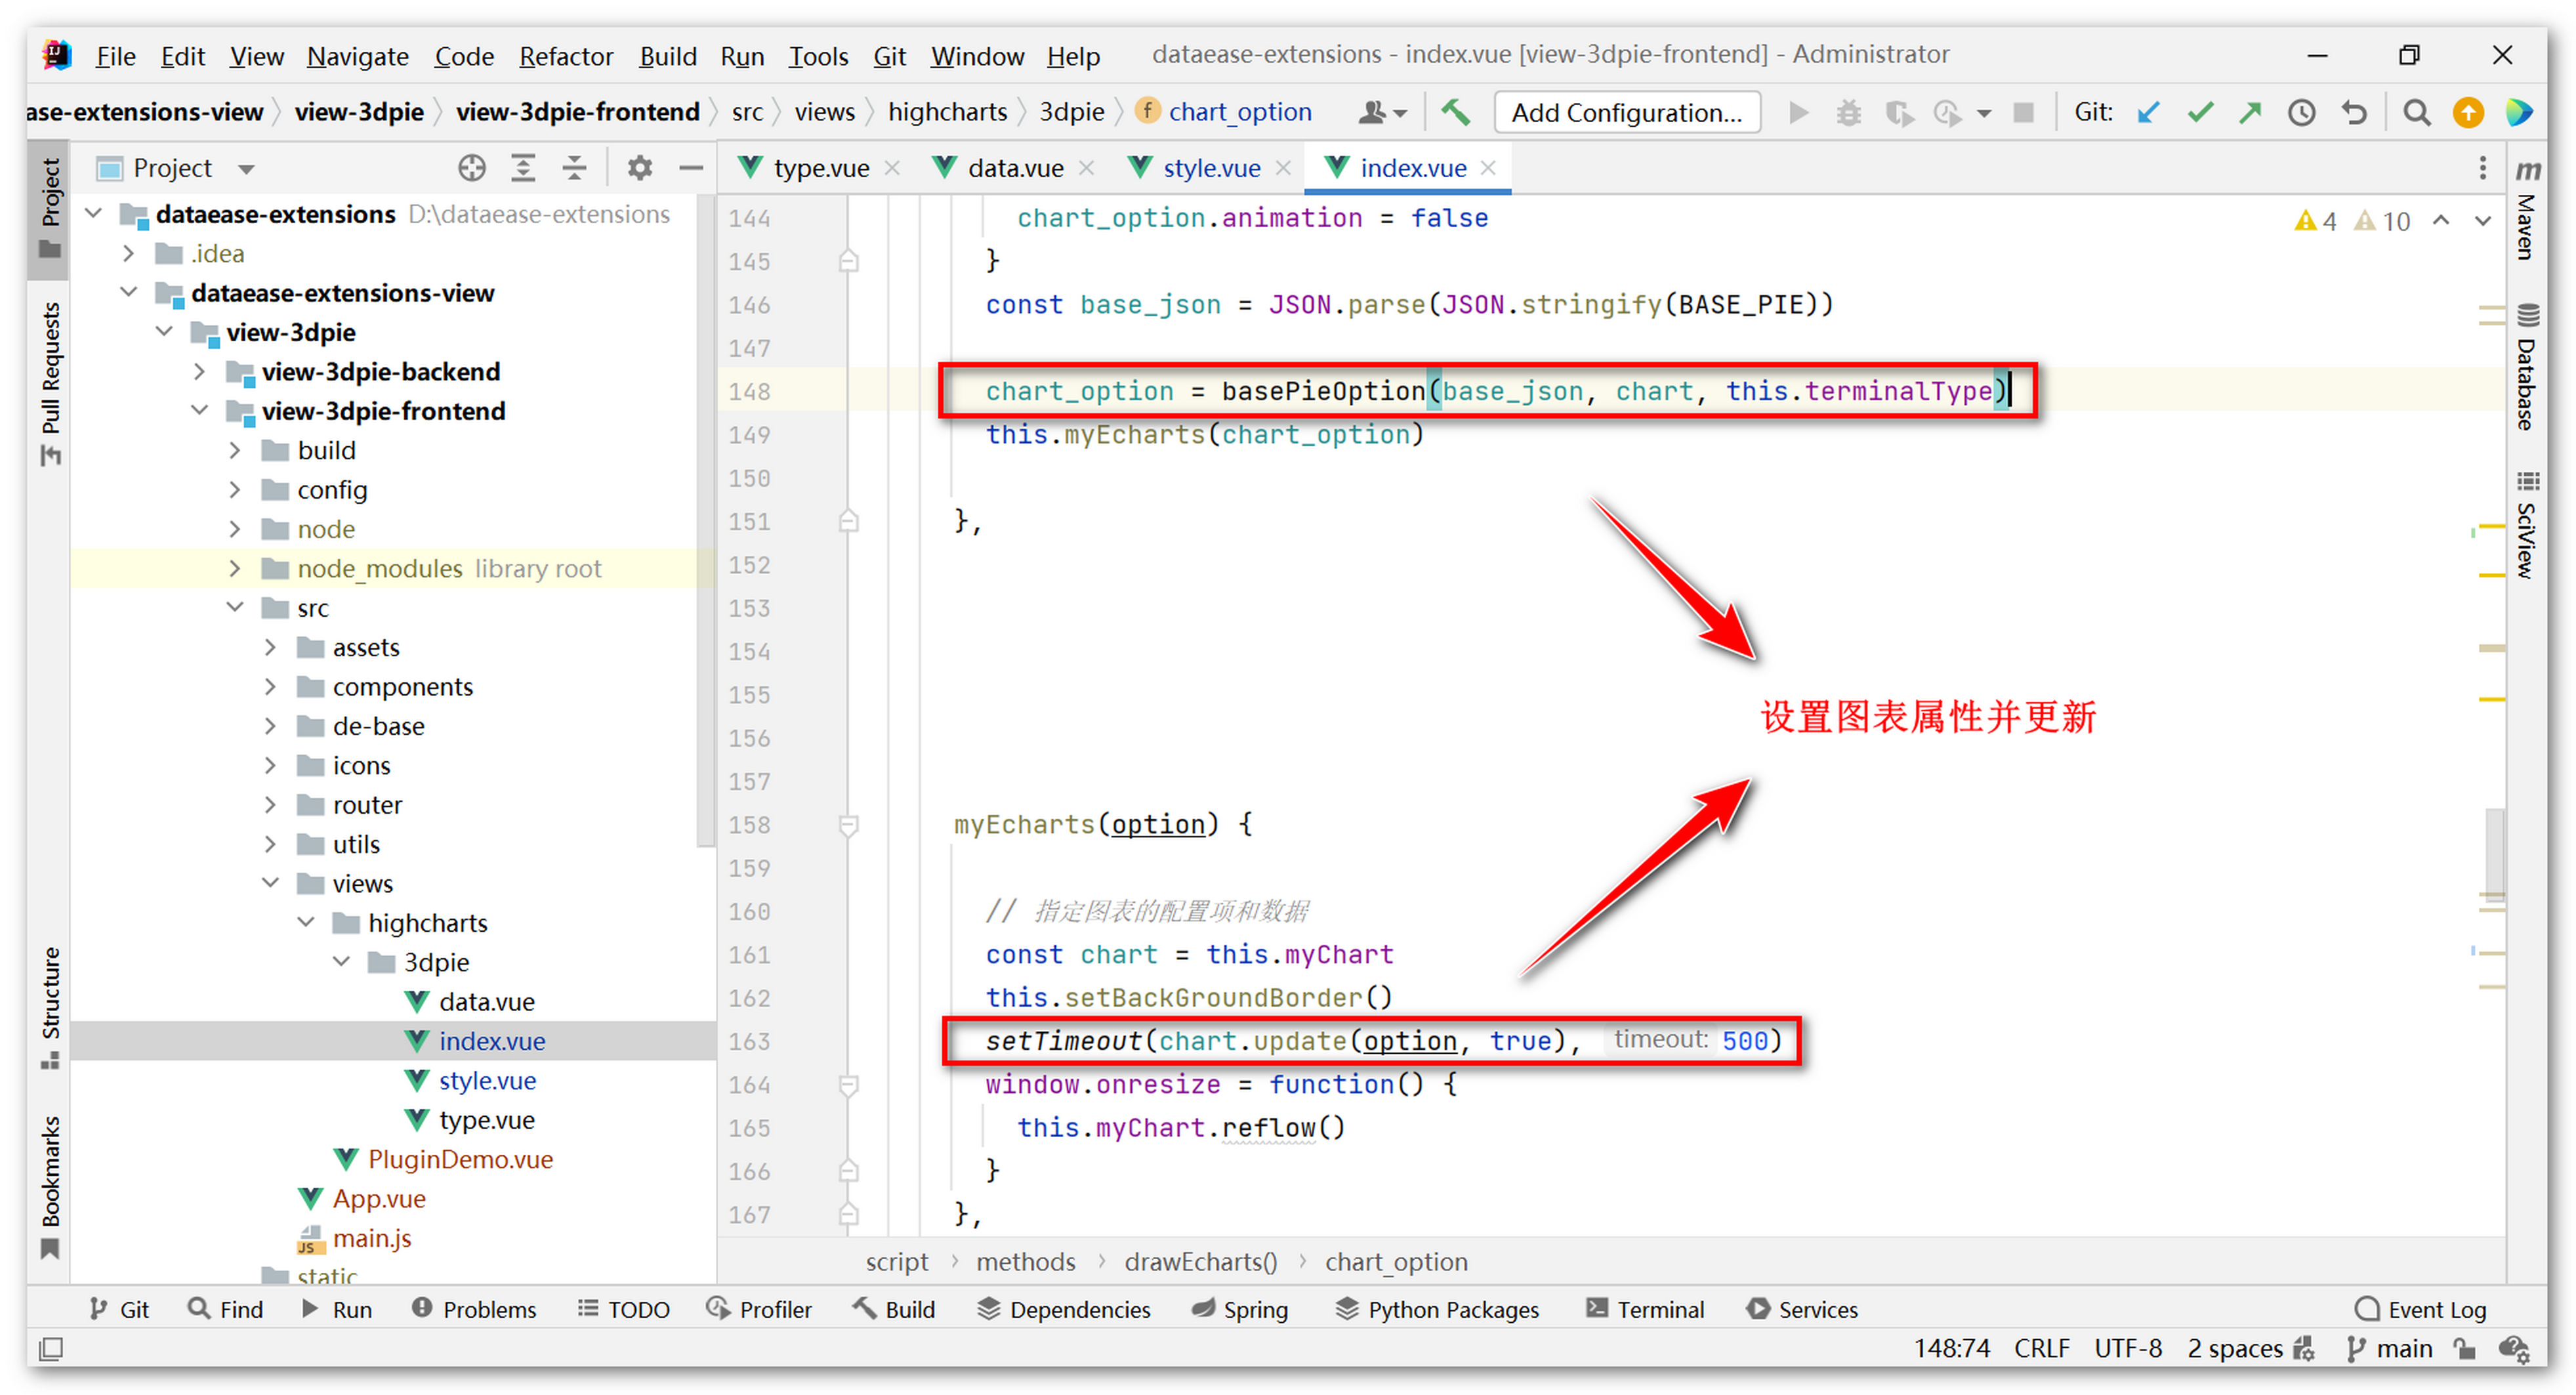
Task: Click the Build project hammer icon
Action: point(1455,112)
